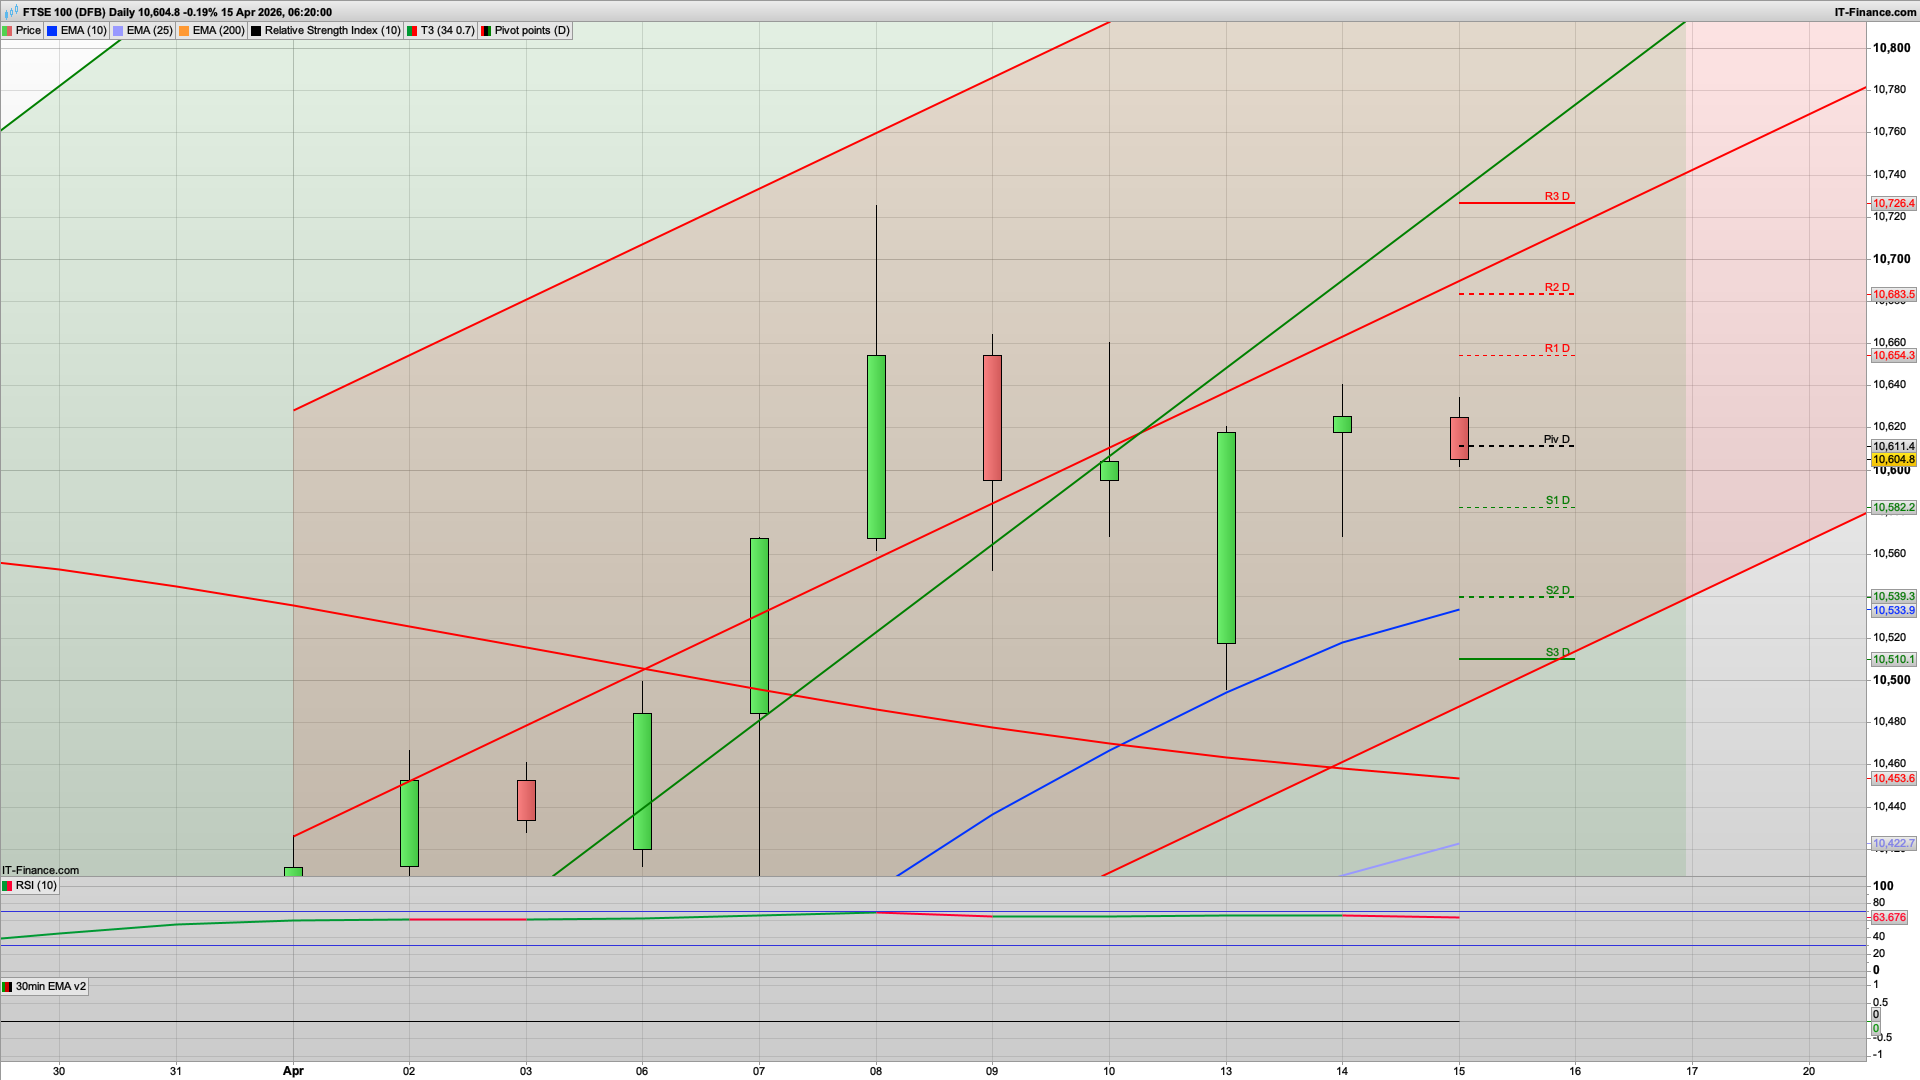Click the red candlestick on 09 April
The height and width of the screenshot is (1080, 1920).
[992, 415]
